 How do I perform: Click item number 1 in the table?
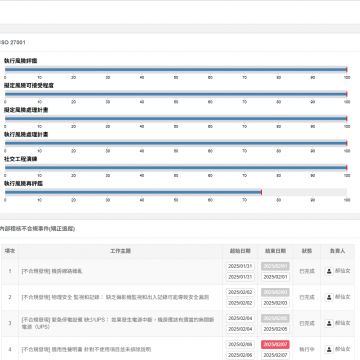10,271
